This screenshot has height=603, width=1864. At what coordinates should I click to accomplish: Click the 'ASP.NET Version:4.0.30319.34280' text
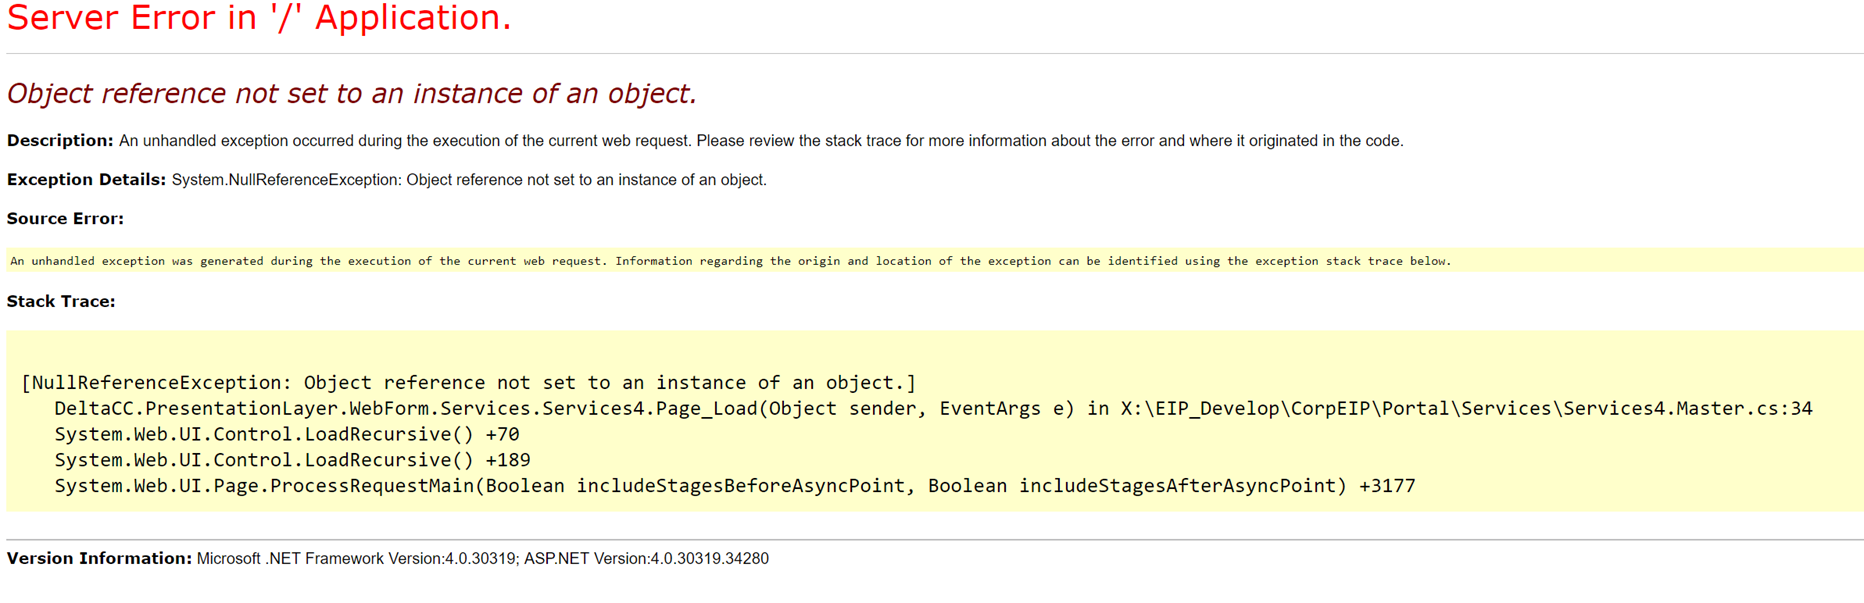(646, 559)
